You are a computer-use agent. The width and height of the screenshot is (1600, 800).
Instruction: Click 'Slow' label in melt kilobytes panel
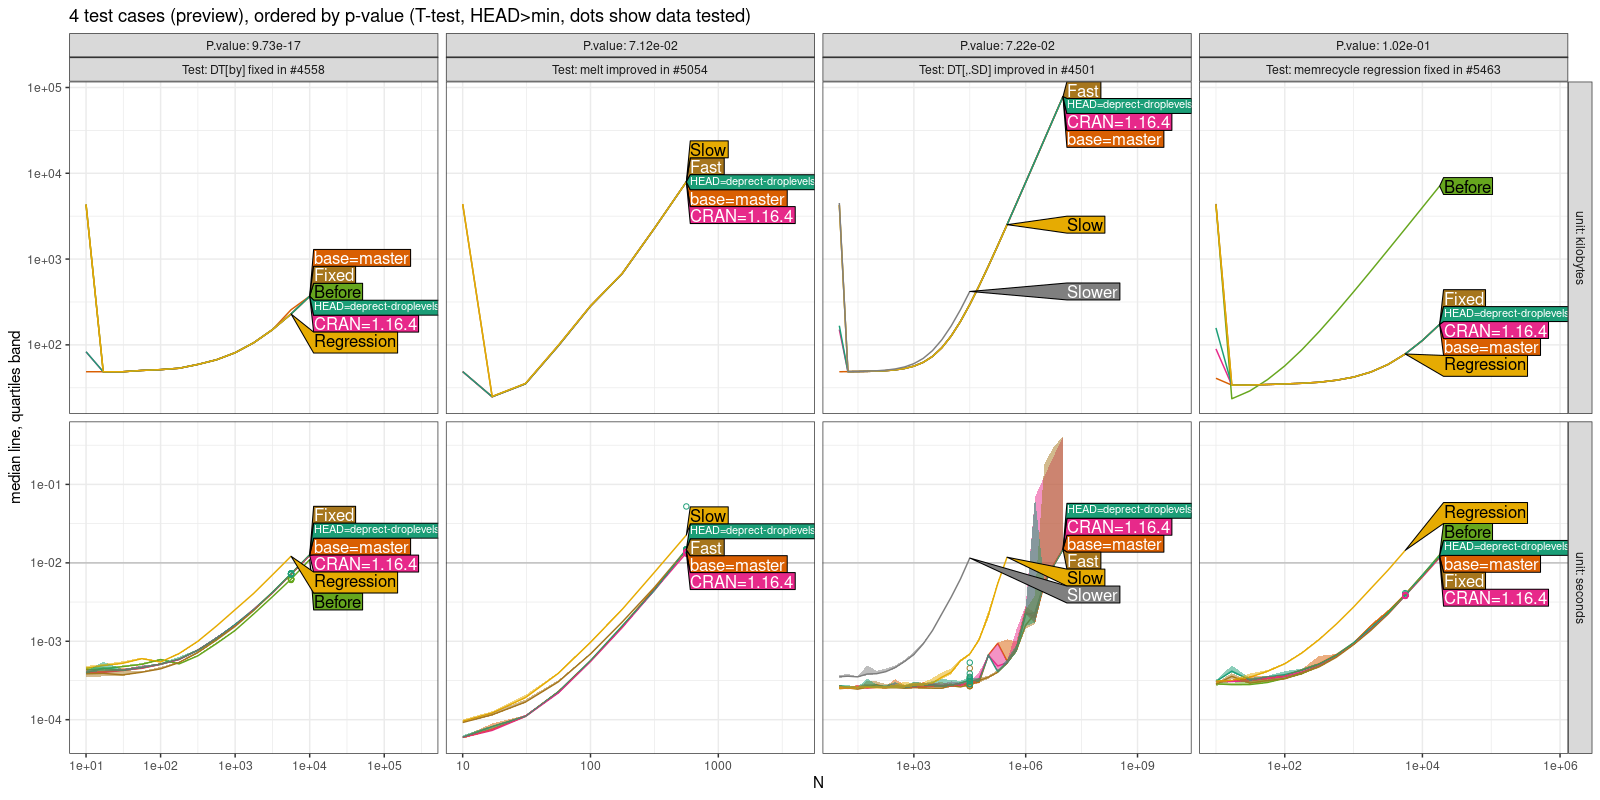pos(708,150)
